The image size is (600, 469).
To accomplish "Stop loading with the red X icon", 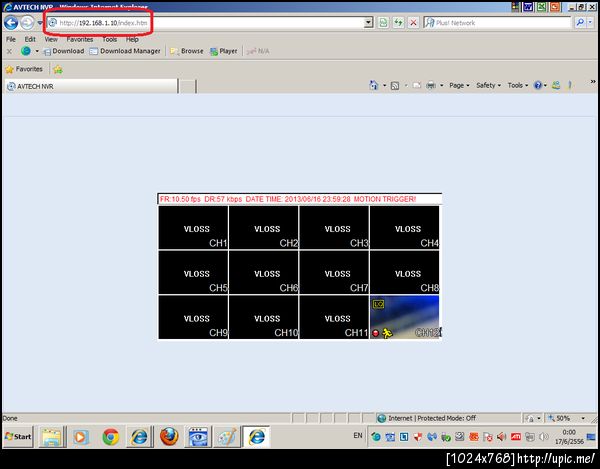I will 413,23.
